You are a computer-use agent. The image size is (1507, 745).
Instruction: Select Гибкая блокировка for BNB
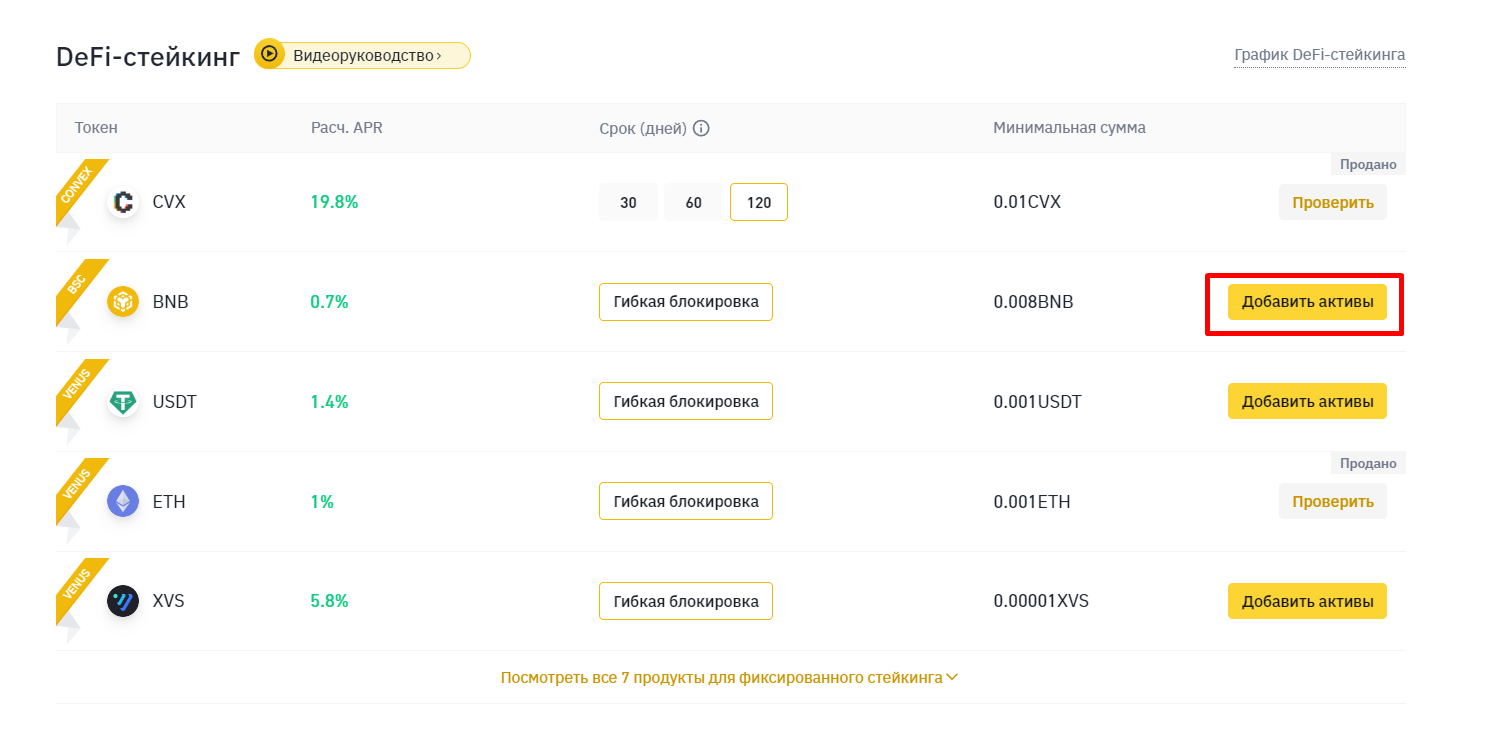click(686, 301)
